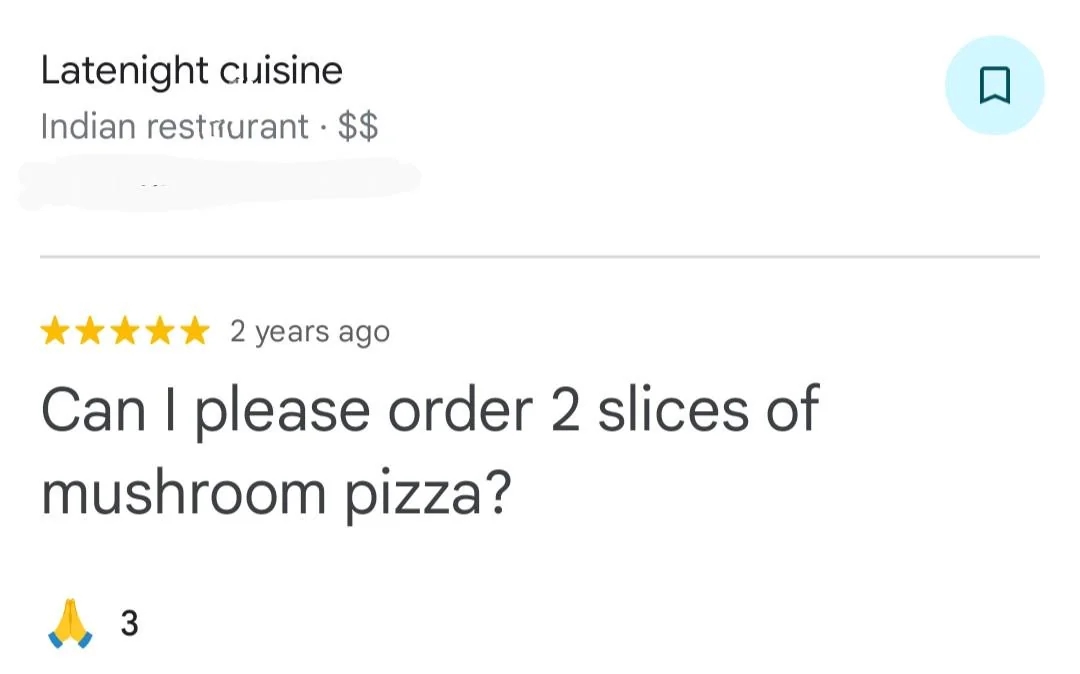The width and height of the screenshot is (1080, 674).
Task: Toggle the save bookmark for this restaurant
Action: click(994, 85)
